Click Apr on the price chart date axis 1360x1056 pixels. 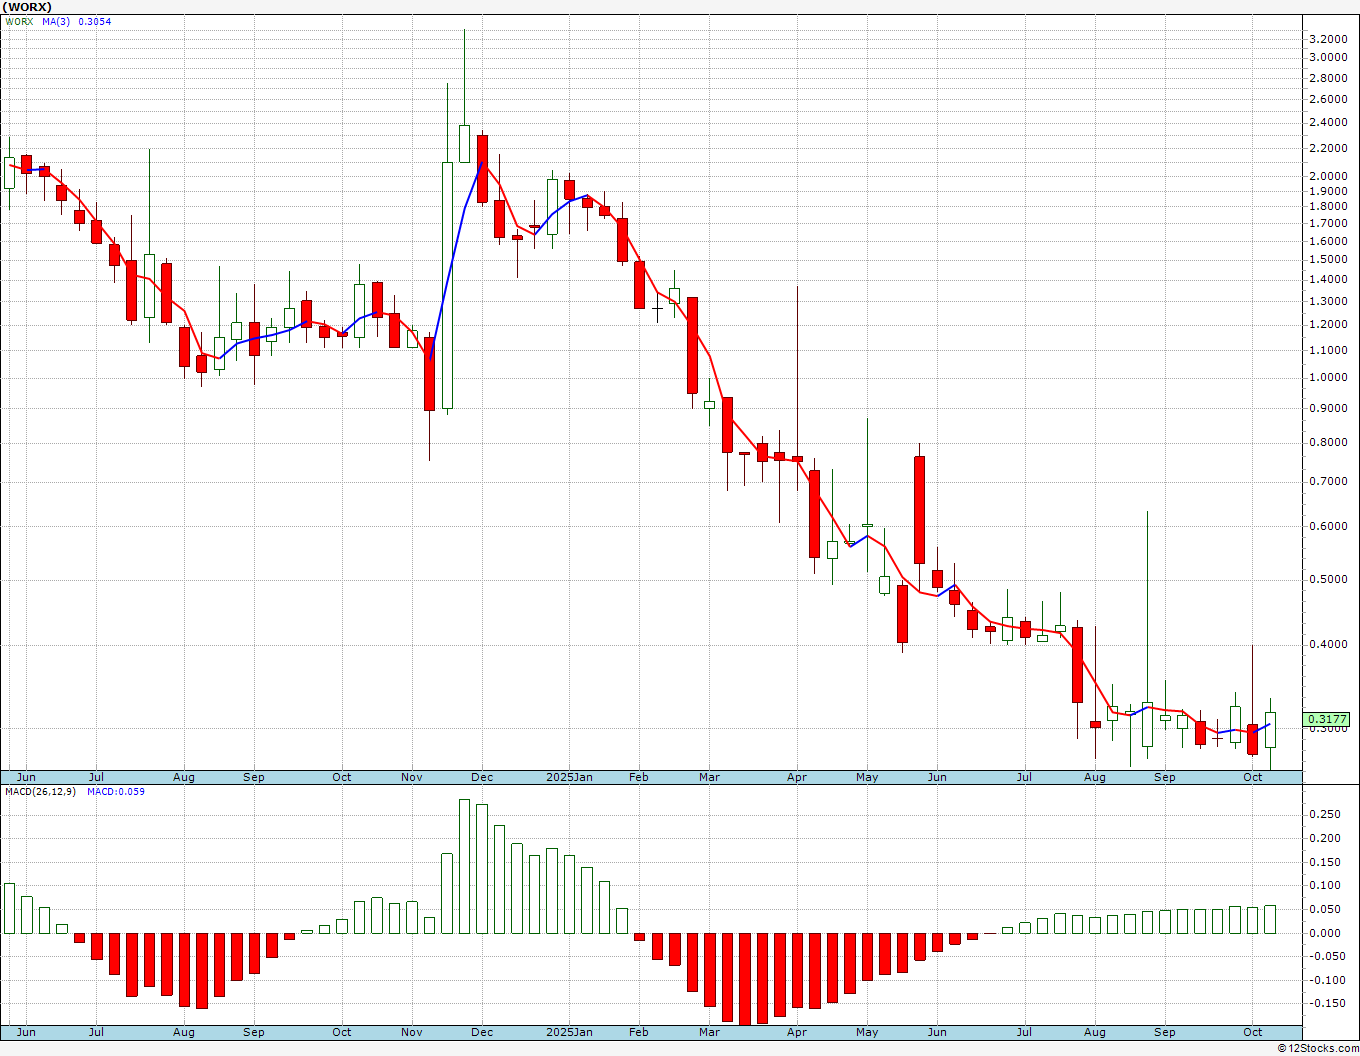(797, 777)
